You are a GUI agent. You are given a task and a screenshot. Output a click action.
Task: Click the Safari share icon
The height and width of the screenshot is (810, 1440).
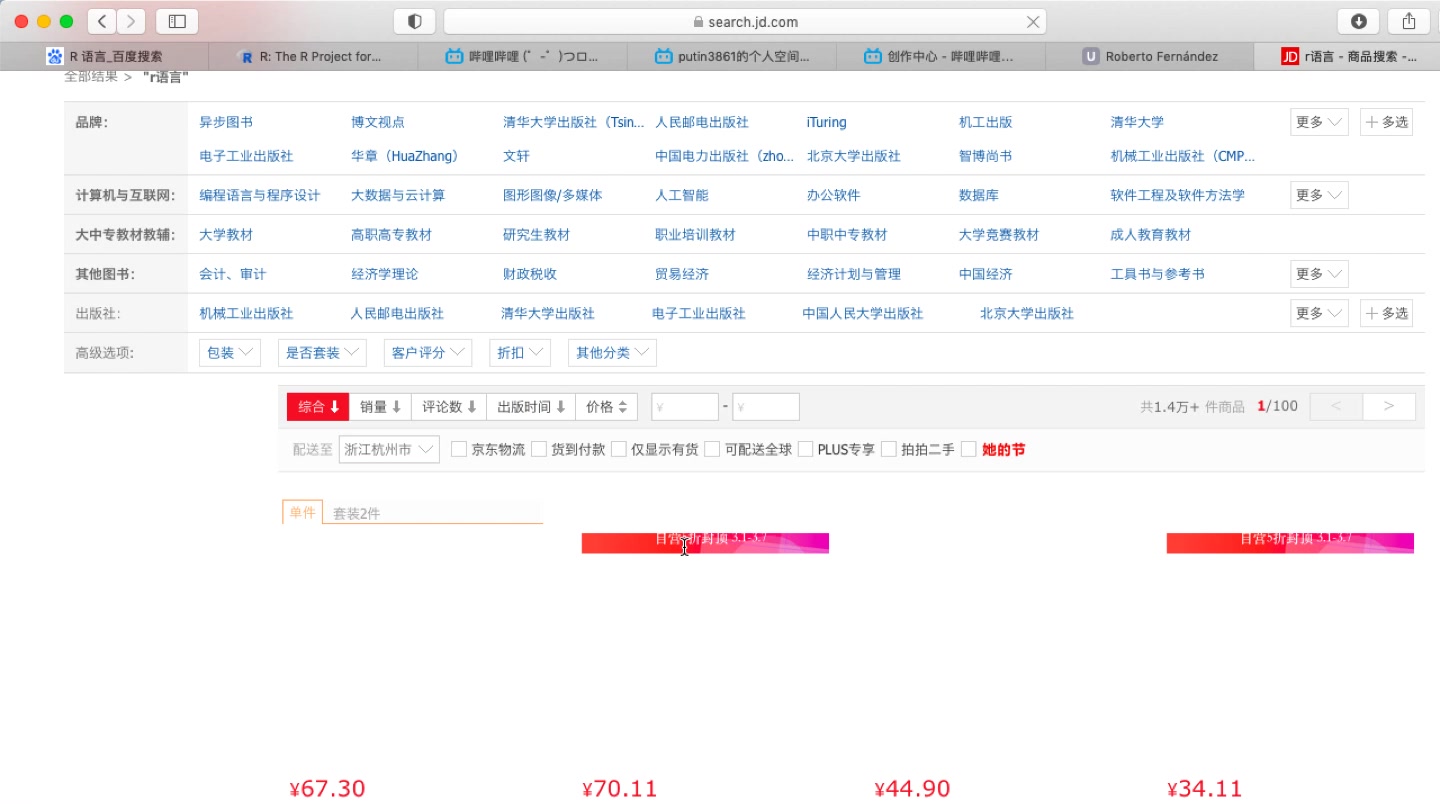[x=1409, y=21]
